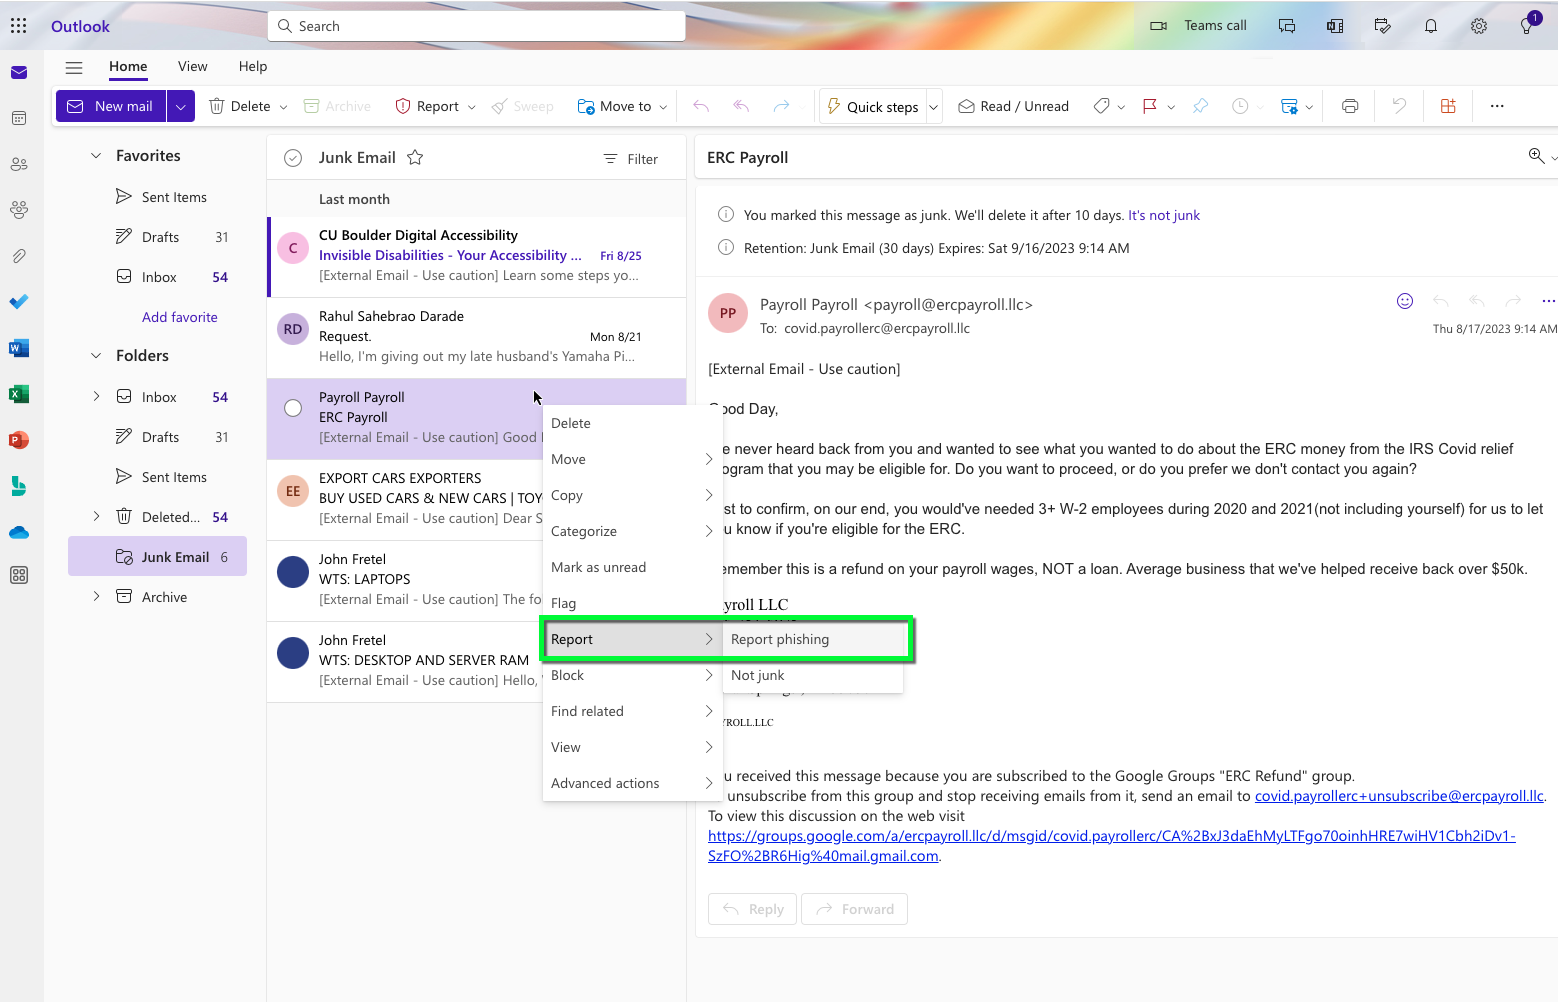Screen dimensions: 1558x1002
Task: Open Files paperclip icon in left rail
Action: [19, 256]
